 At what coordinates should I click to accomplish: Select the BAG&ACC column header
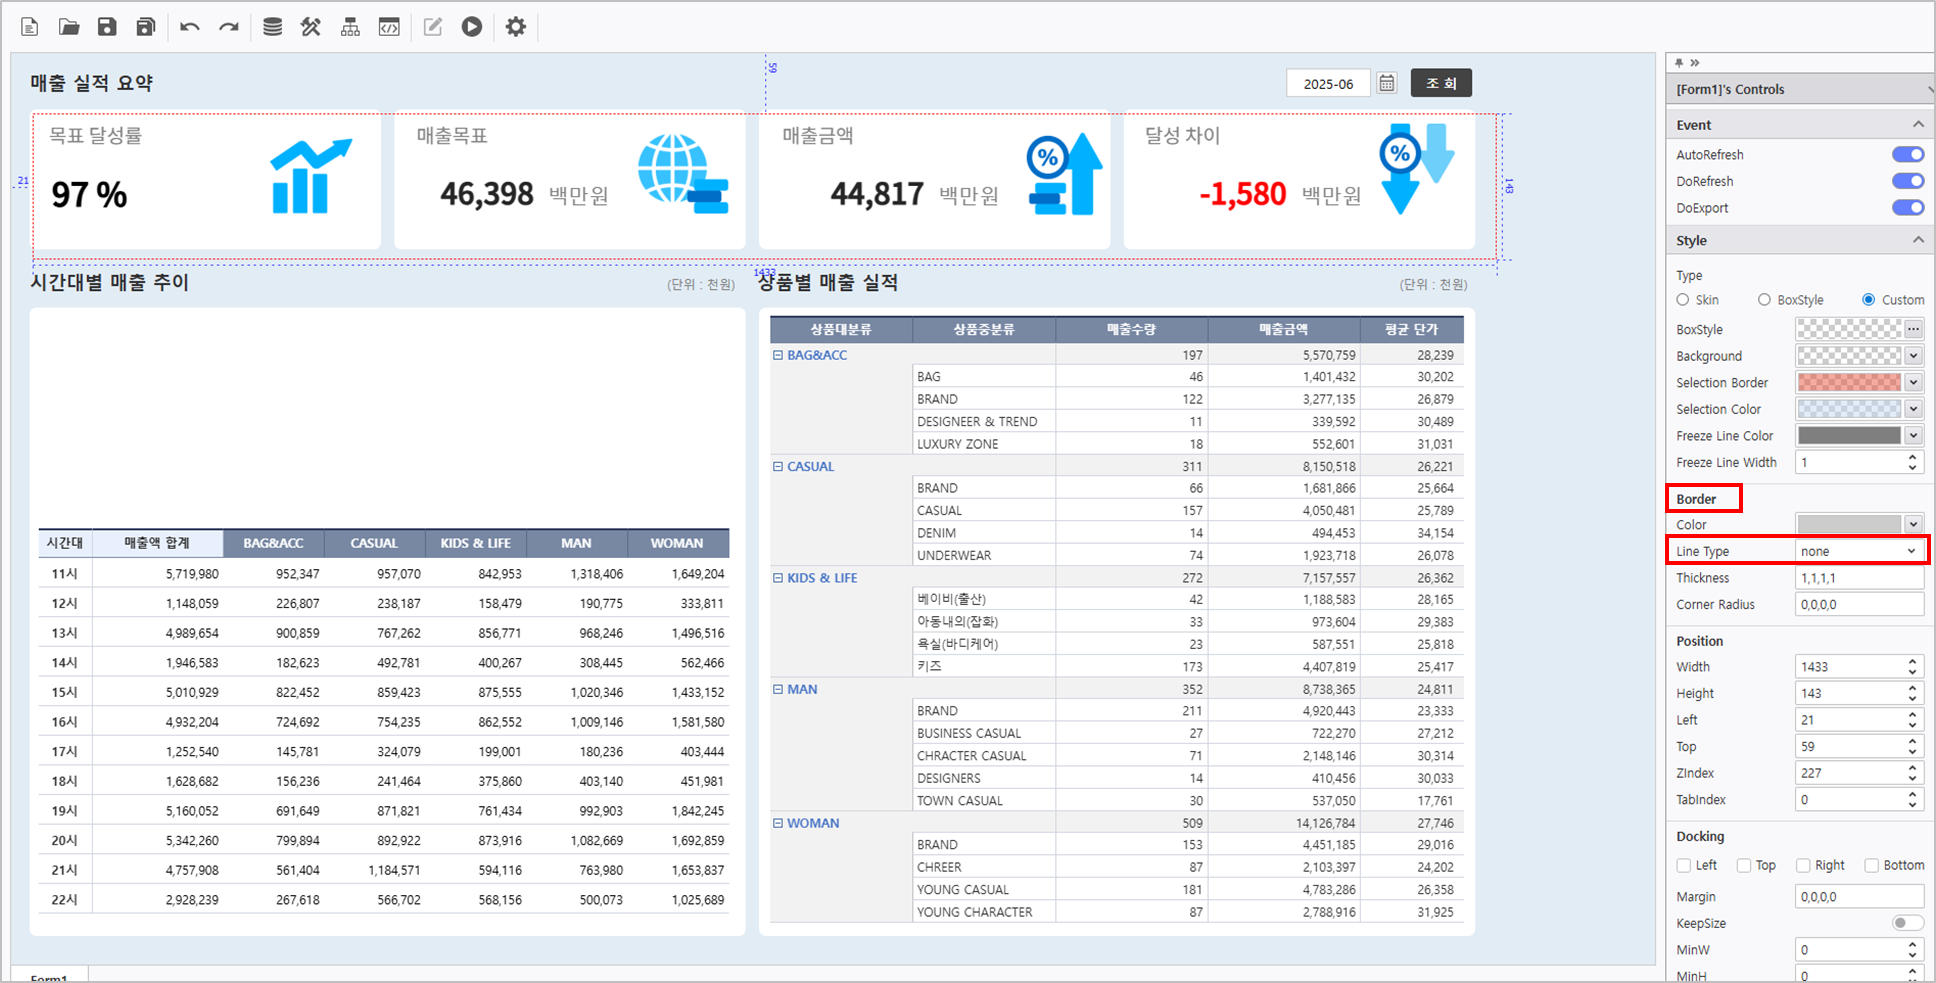273,543
